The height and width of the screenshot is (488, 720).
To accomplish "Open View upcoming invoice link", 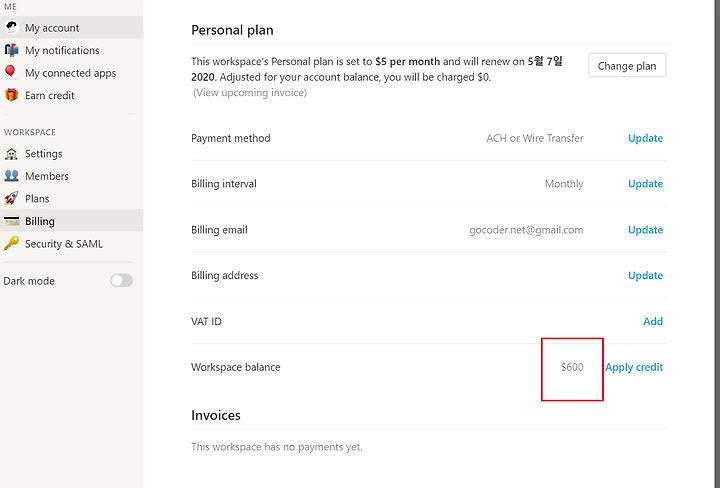I will coord(250,93).
